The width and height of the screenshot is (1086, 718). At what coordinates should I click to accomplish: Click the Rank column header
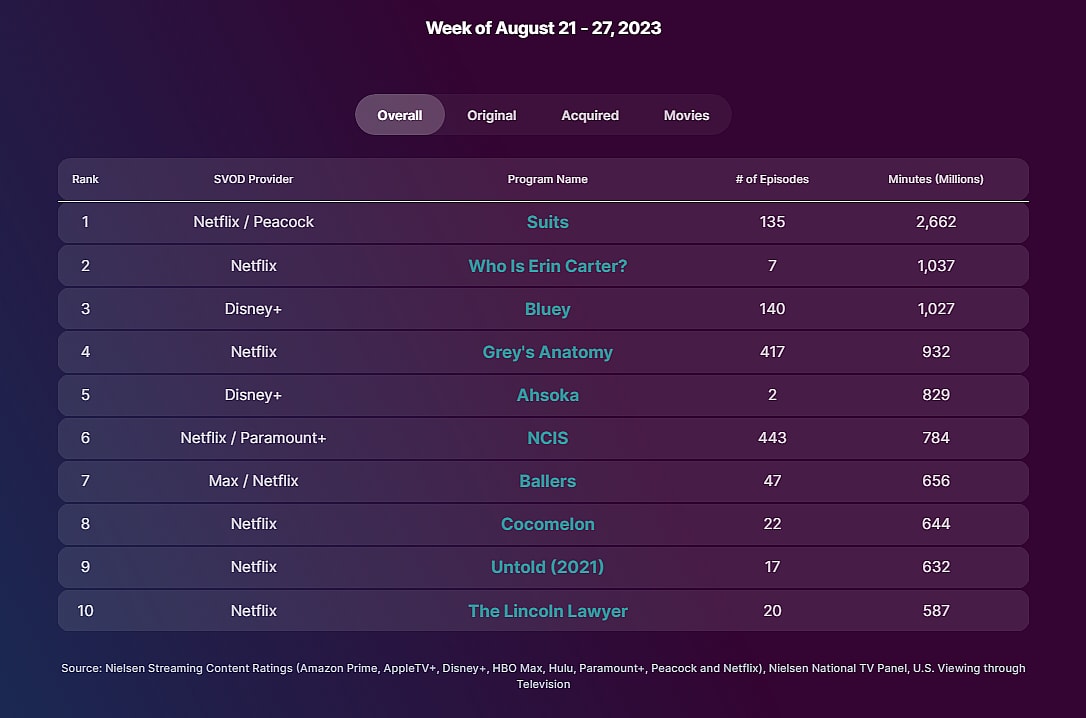click(x=85, y=179)
